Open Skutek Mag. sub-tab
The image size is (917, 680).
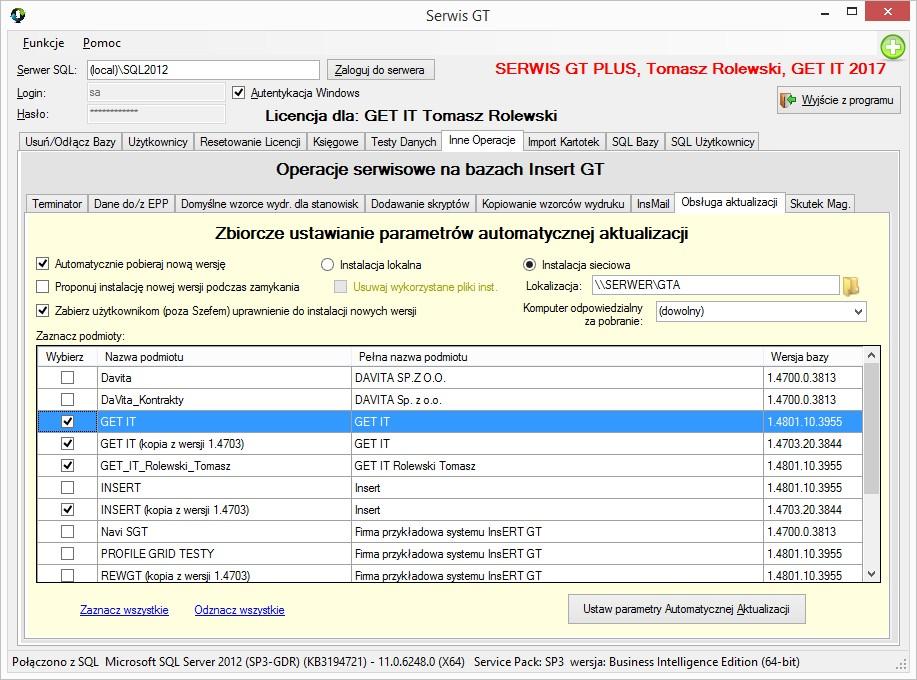[x=819, y=204]
